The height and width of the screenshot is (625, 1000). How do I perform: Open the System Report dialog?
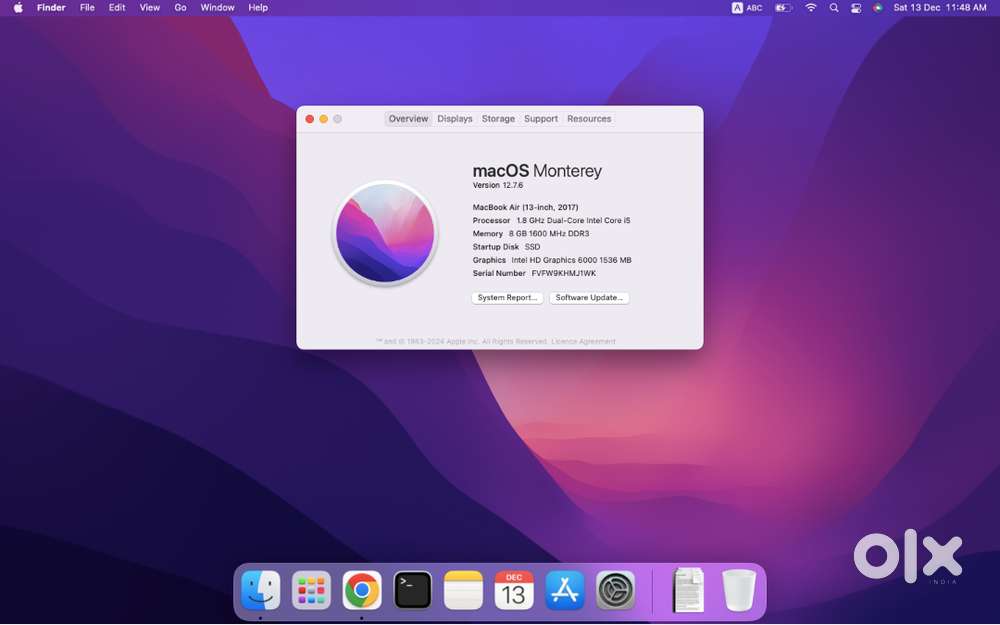[507, 297]
